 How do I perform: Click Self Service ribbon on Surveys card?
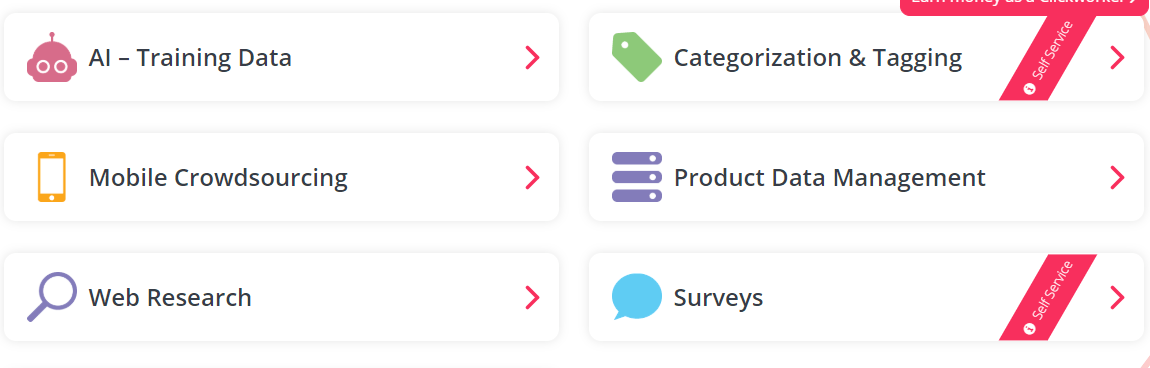[x=1047, y=298]
